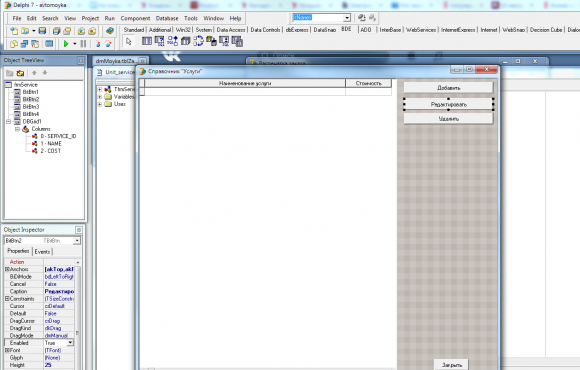
Task: Open the Enabled property value dropdown
Action: [70, 343]
